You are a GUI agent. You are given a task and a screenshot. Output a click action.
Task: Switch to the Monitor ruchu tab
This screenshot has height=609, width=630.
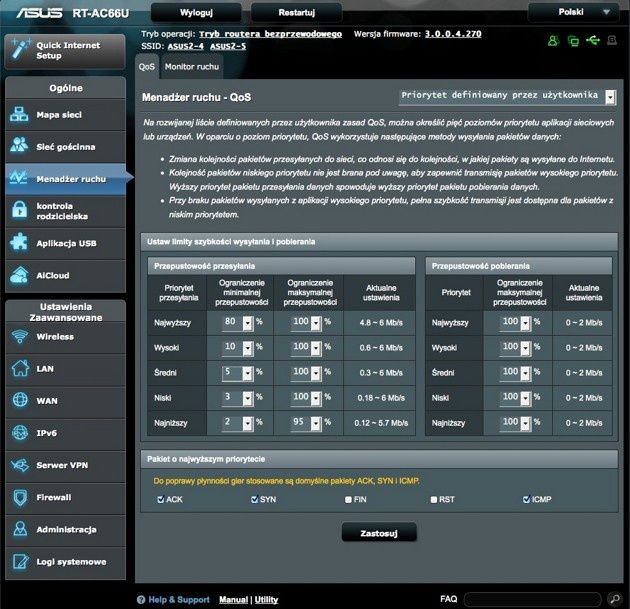coord(192,67)
